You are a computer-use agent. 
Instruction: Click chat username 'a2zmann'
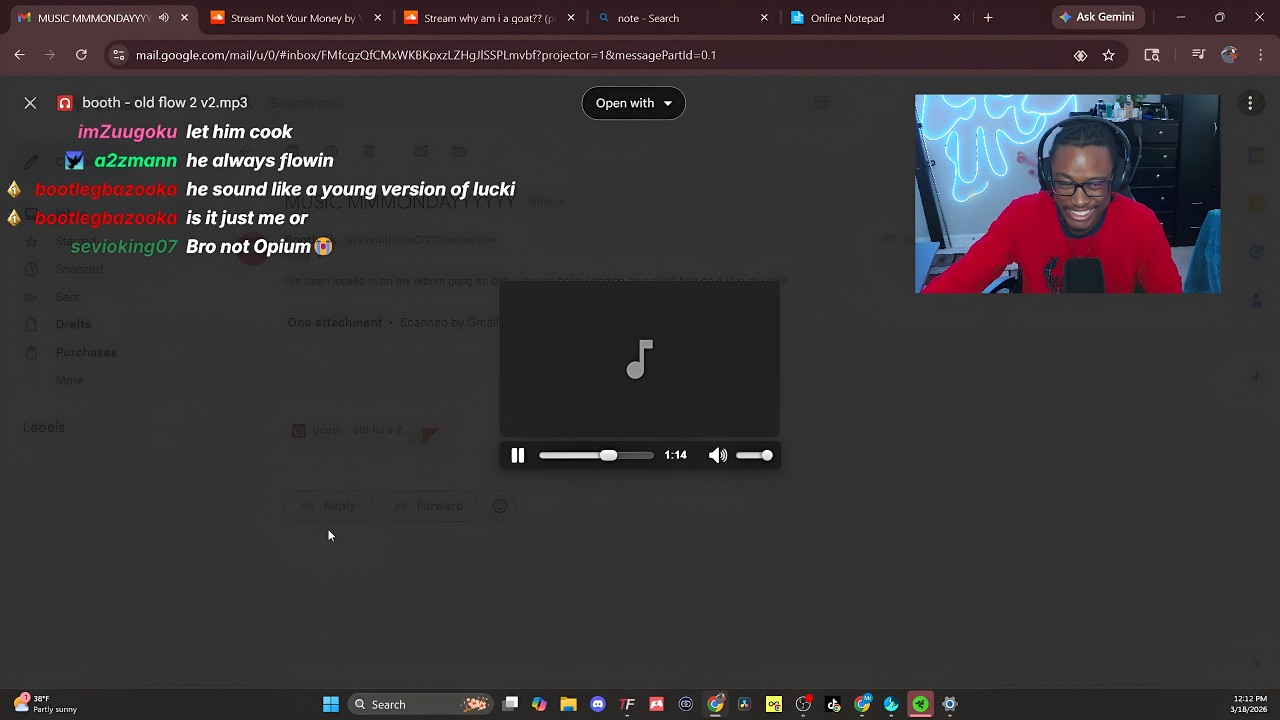(135, 161)
